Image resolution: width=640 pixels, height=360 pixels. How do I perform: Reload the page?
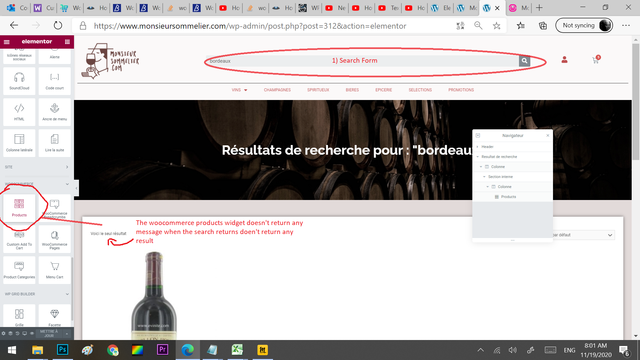click(x=58, y=26)
